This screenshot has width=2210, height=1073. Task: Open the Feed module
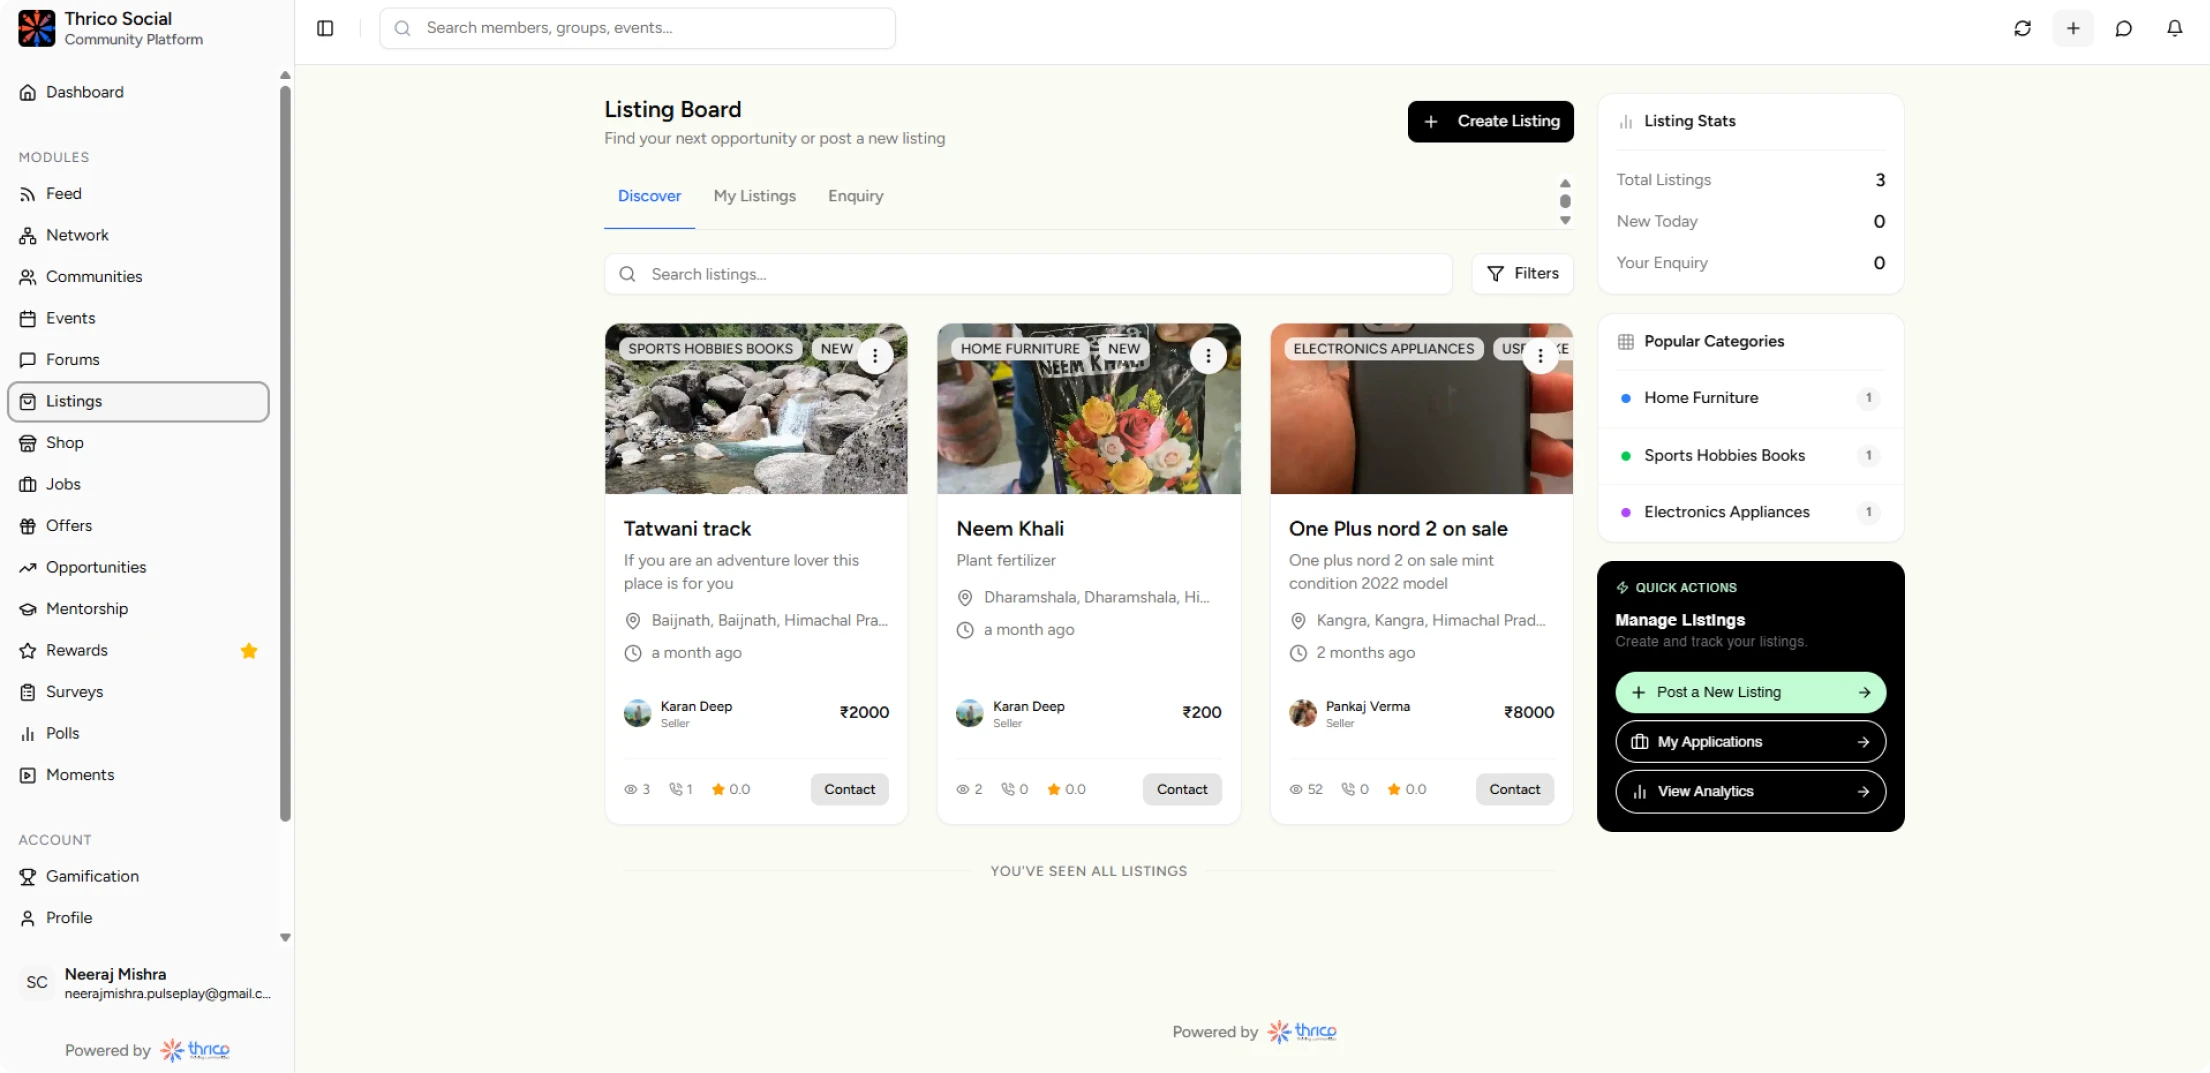pos(138,194)
